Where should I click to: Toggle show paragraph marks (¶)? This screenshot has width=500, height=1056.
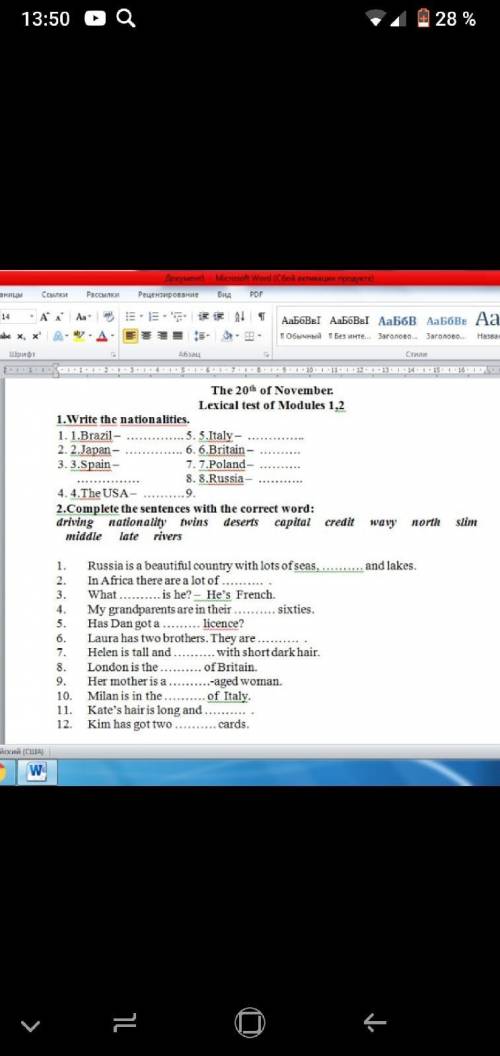click(x=261, y=317)
